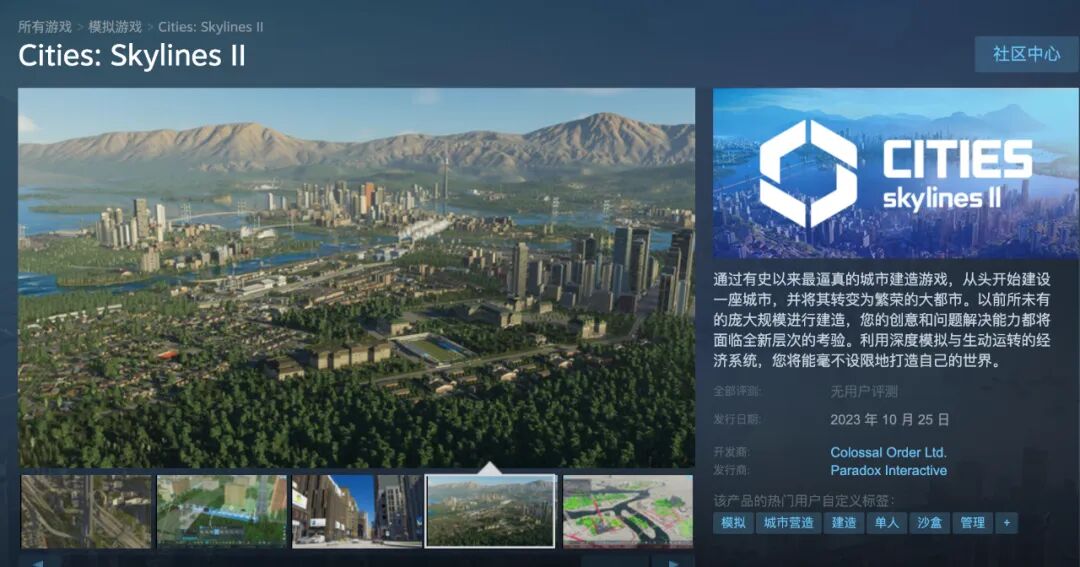
Task: Select the 沙盒 tag
Action: coord(929,523)
